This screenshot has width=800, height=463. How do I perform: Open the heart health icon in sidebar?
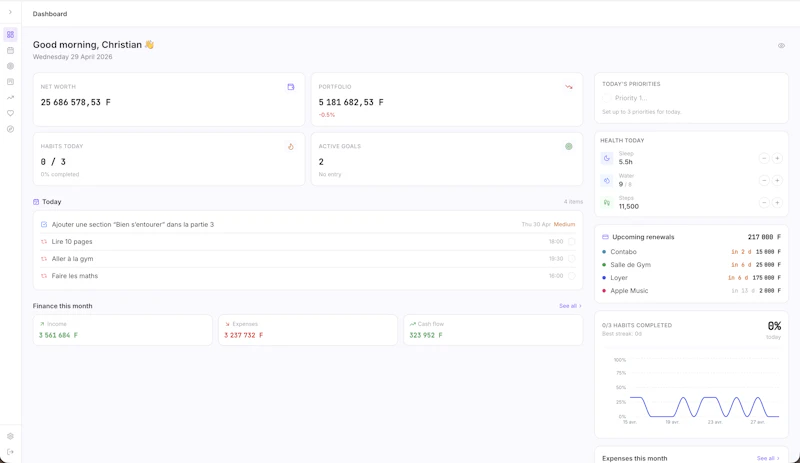10,113
